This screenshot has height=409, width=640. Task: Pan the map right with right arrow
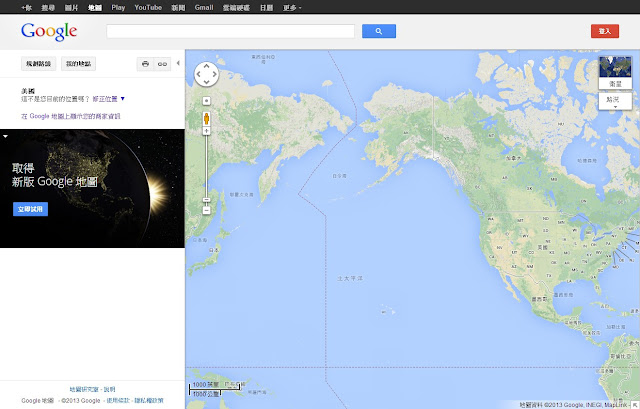pyautogui.click(x=215, y=74)
